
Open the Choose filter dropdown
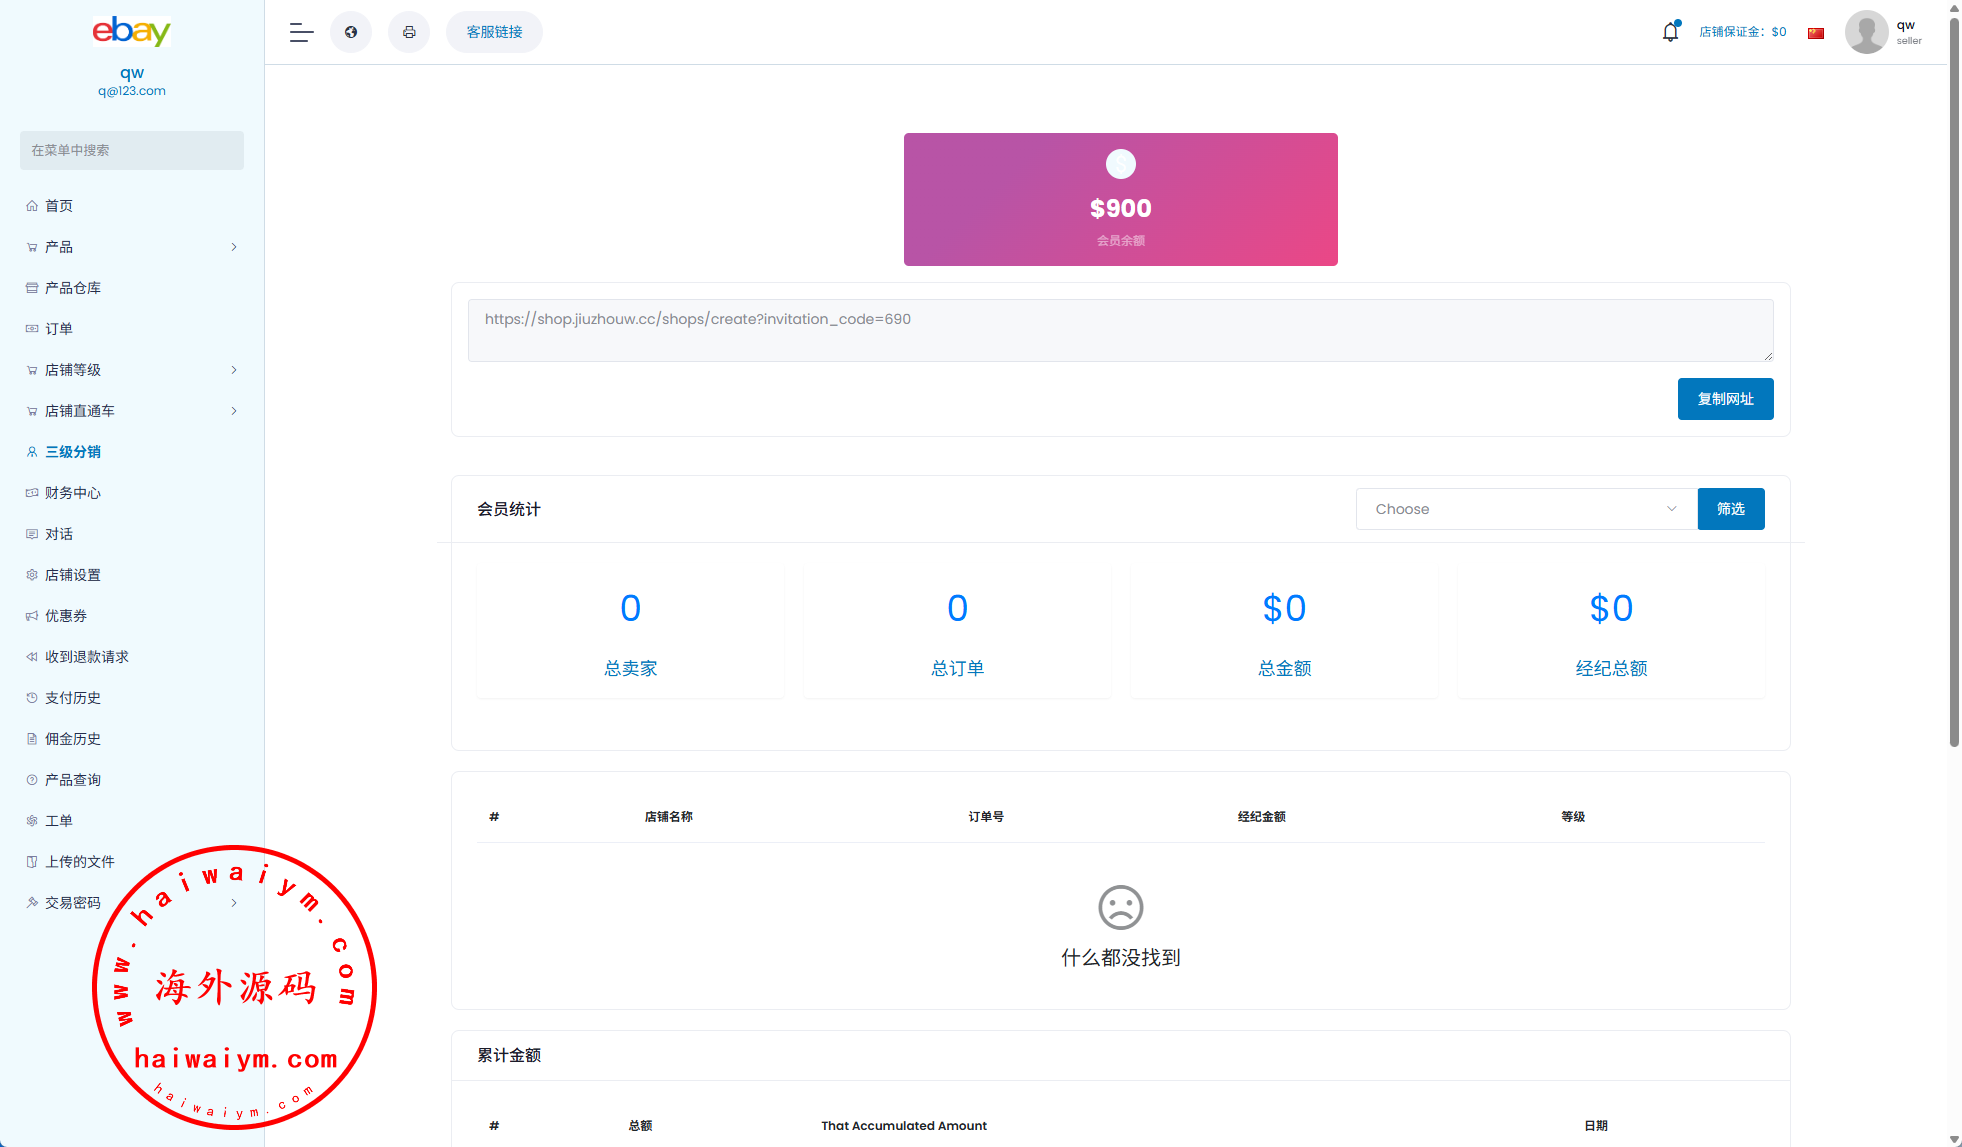pos(1525,509)
